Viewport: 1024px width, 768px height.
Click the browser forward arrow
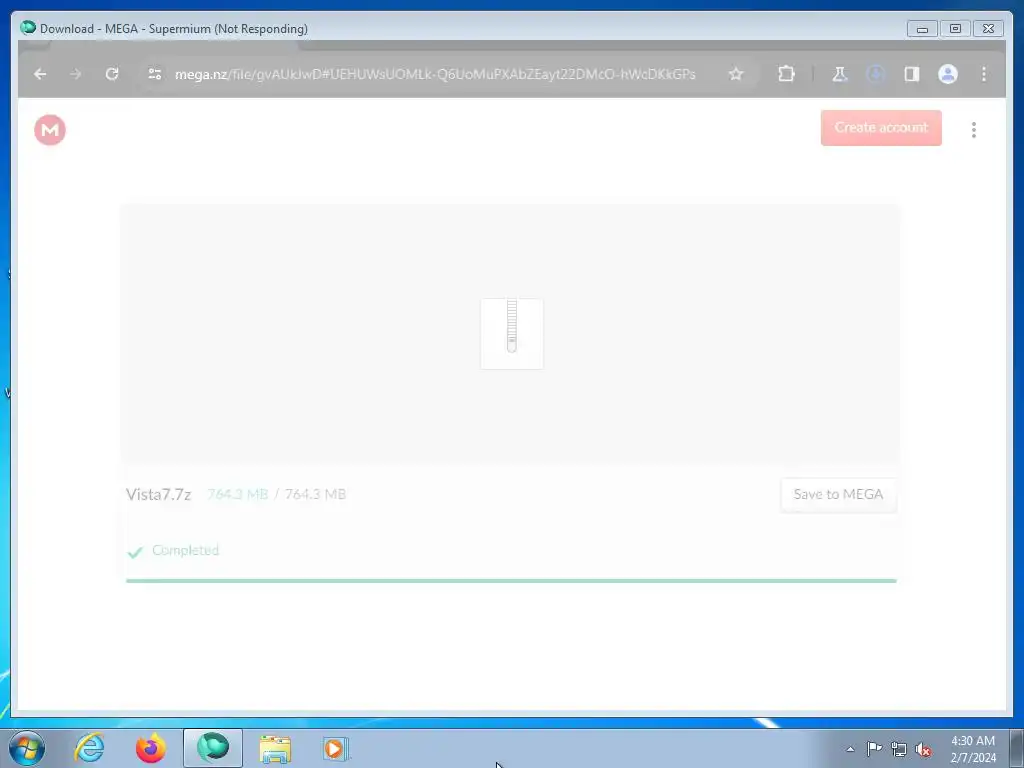[76, 74]
